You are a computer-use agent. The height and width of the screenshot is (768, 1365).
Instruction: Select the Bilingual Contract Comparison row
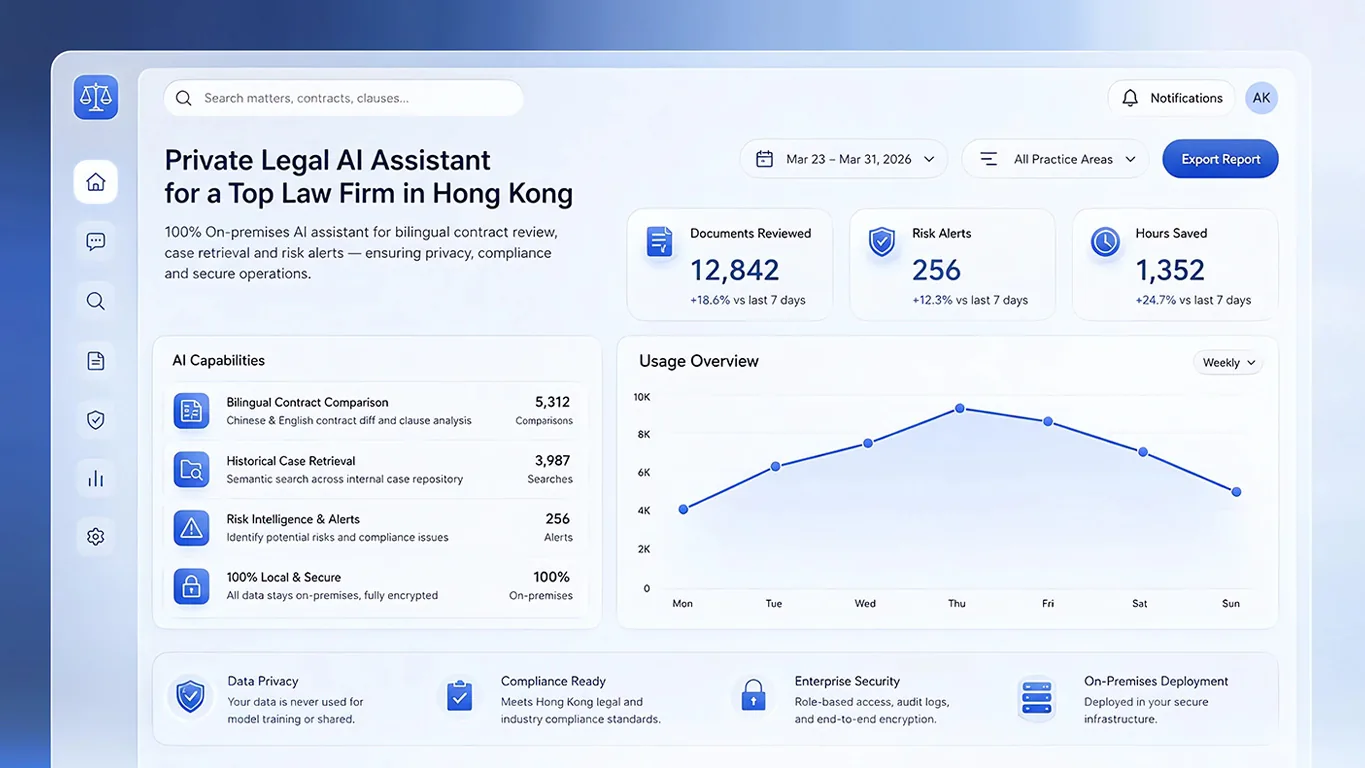click(374, 411)
